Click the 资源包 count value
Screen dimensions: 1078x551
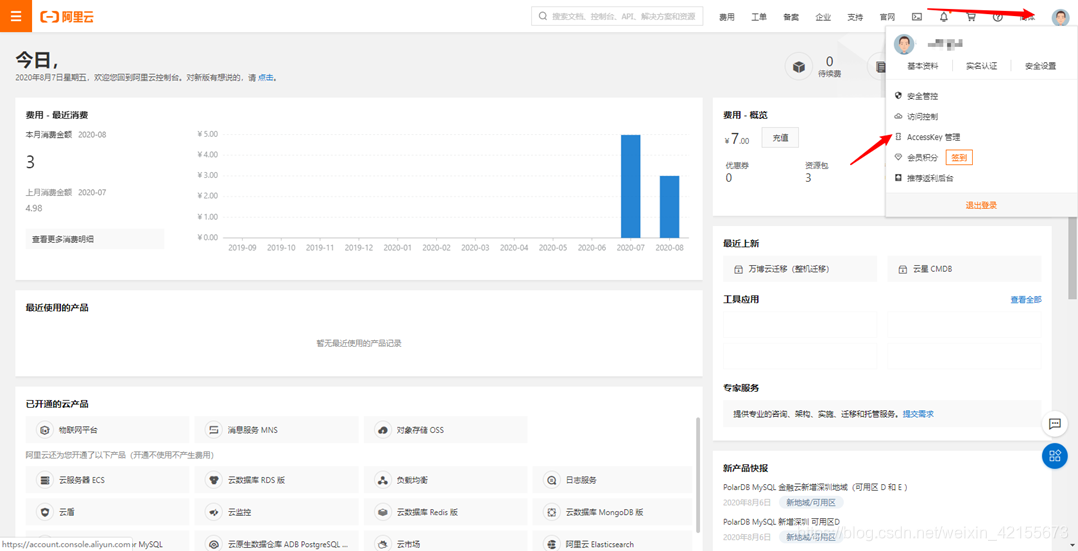tap(808, 178)
